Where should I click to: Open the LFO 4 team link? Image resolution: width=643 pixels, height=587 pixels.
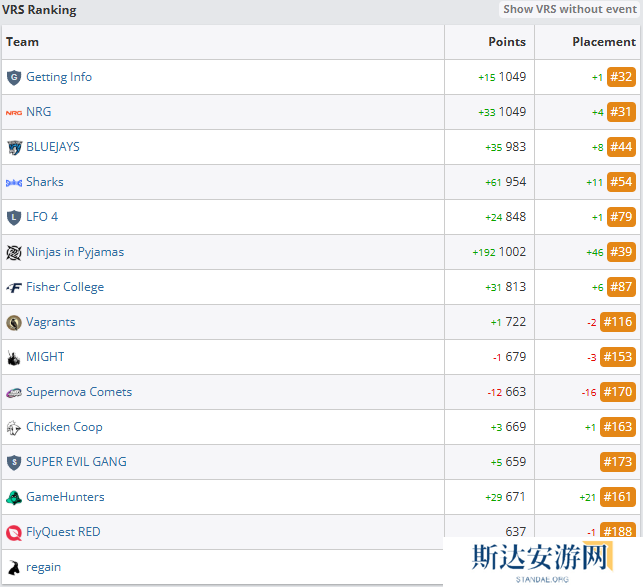[x=42, y=217]
